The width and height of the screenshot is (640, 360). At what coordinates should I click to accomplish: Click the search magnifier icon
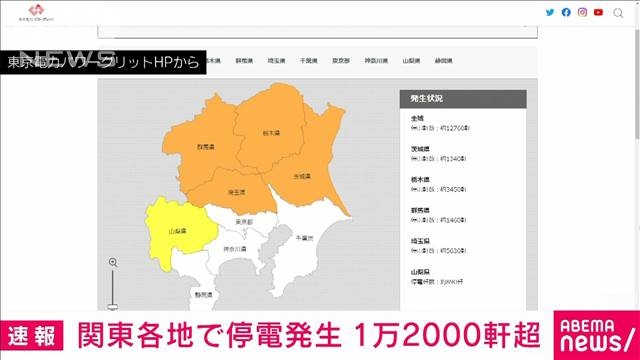(618, 13)
